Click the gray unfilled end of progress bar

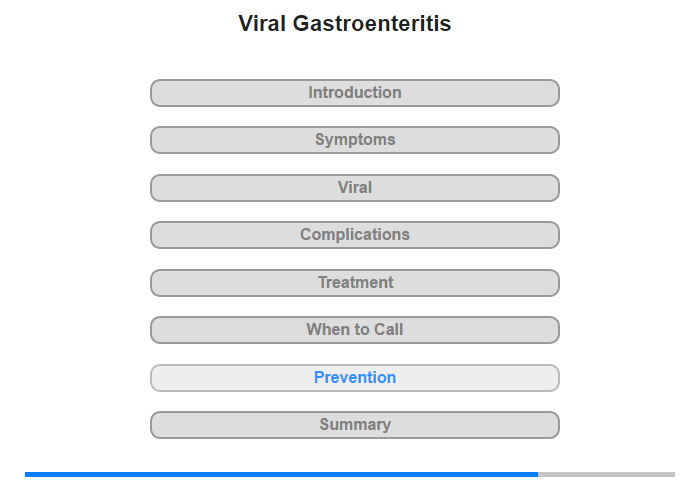coord(607,474)
